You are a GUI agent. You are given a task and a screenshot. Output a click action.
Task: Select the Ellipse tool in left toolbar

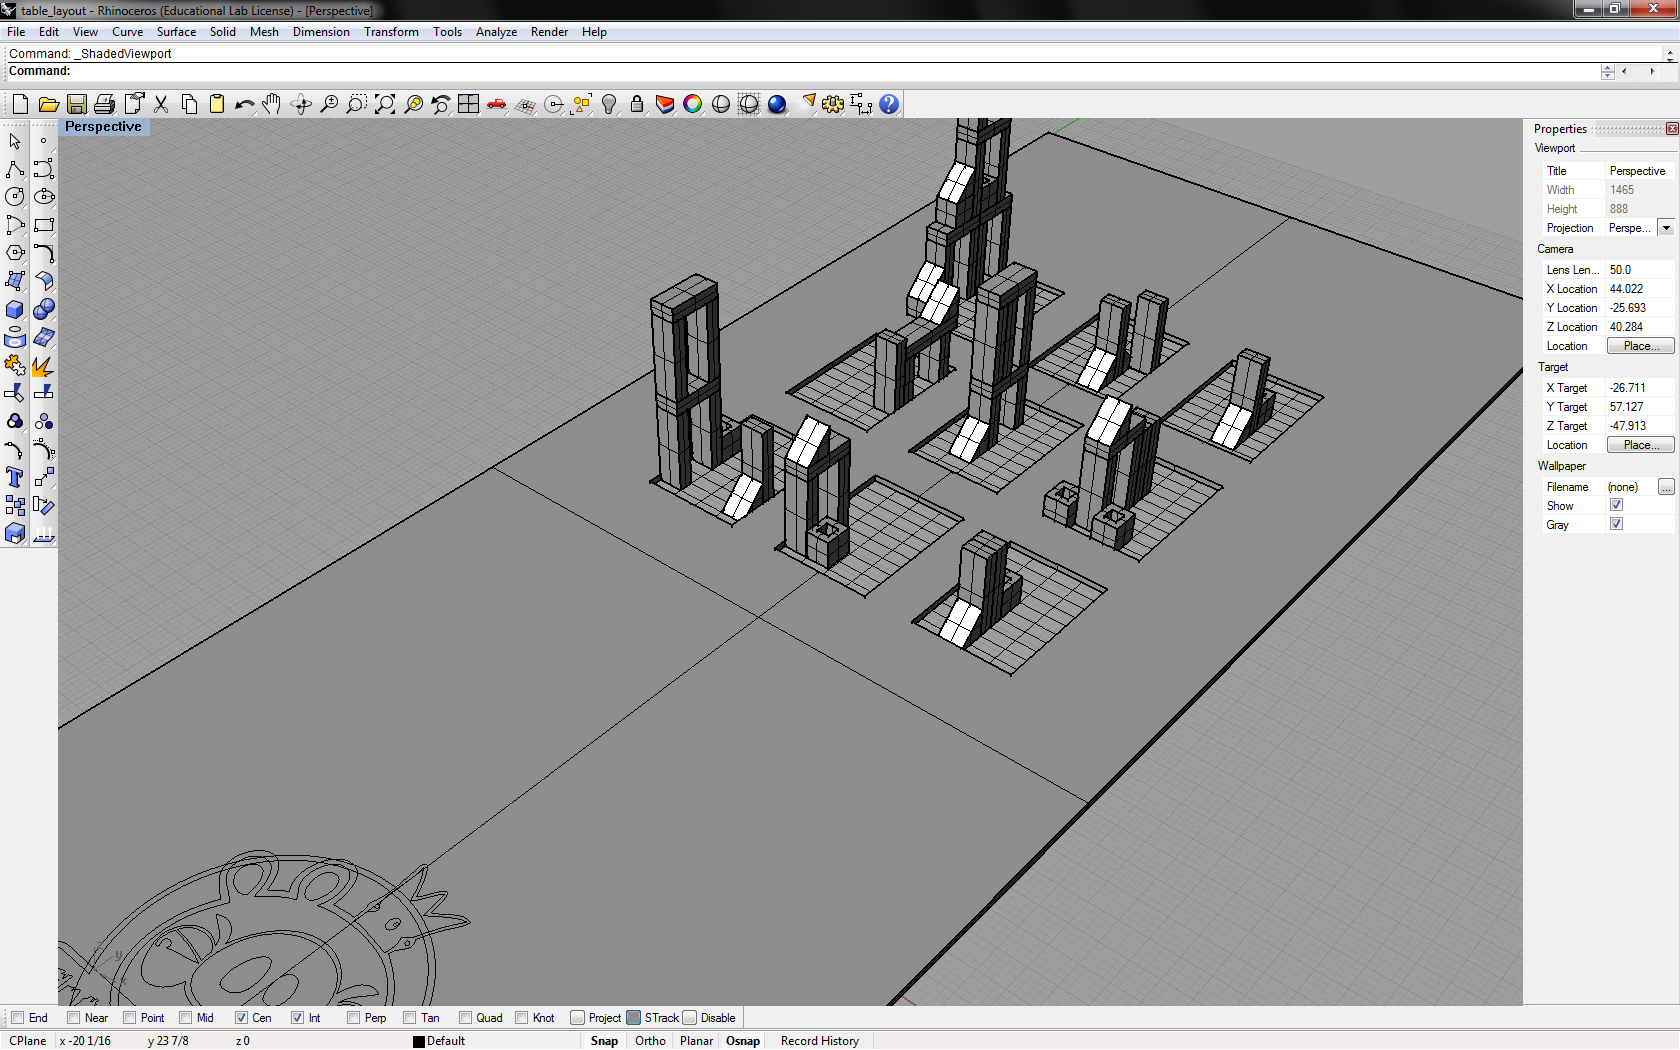coord(44,197)
